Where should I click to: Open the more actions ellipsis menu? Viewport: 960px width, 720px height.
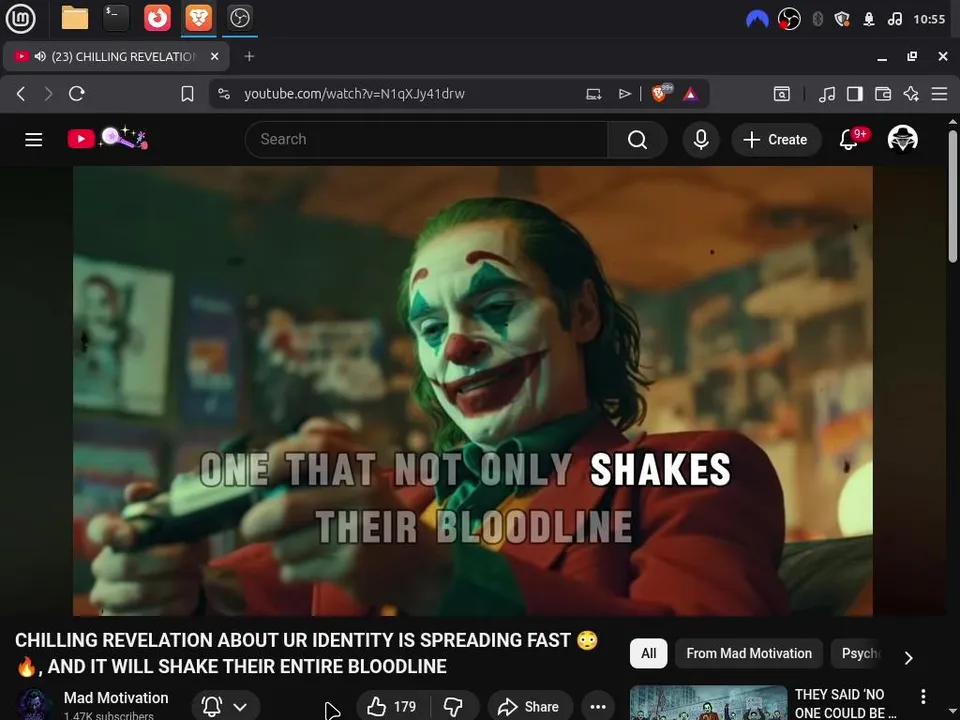pos(598,707)
